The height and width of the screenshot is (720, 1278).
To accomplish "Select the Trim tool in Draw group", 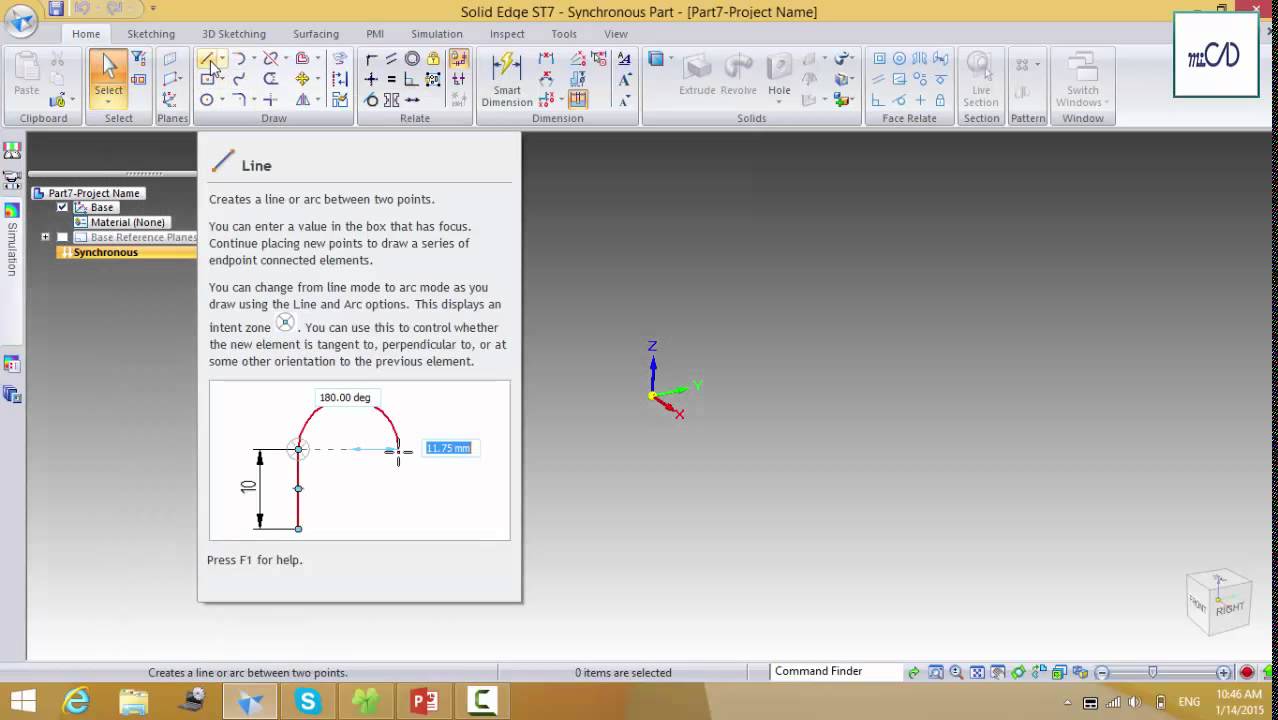I will [271, 59].
